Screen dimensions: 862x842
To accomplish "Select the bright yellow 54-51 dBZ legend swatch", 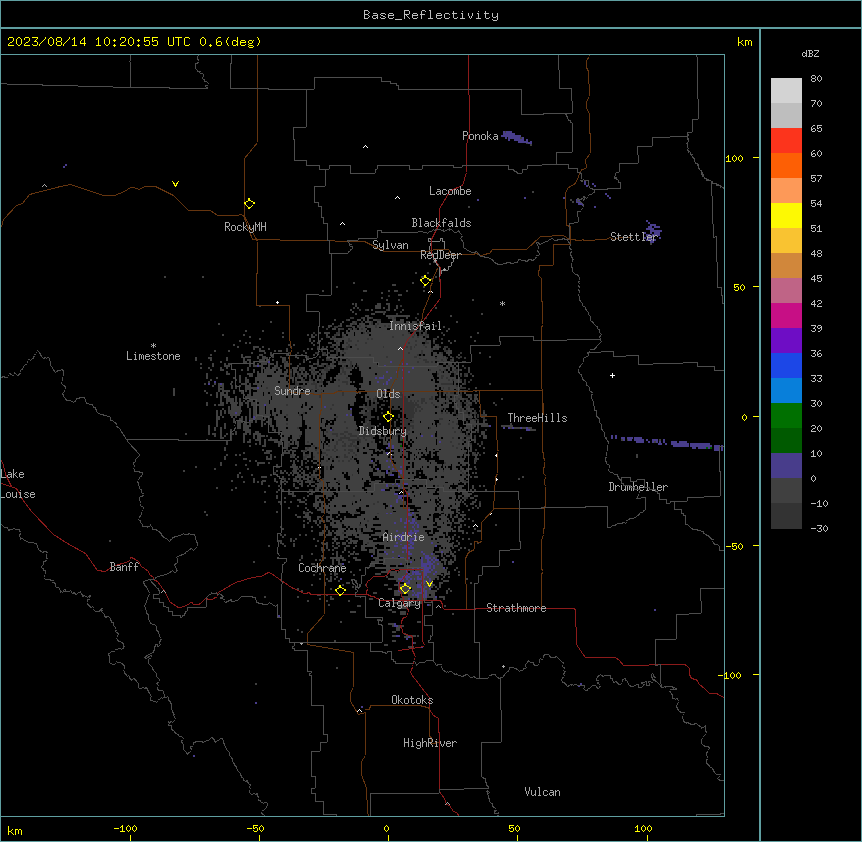I will click(x=786, y=215).
